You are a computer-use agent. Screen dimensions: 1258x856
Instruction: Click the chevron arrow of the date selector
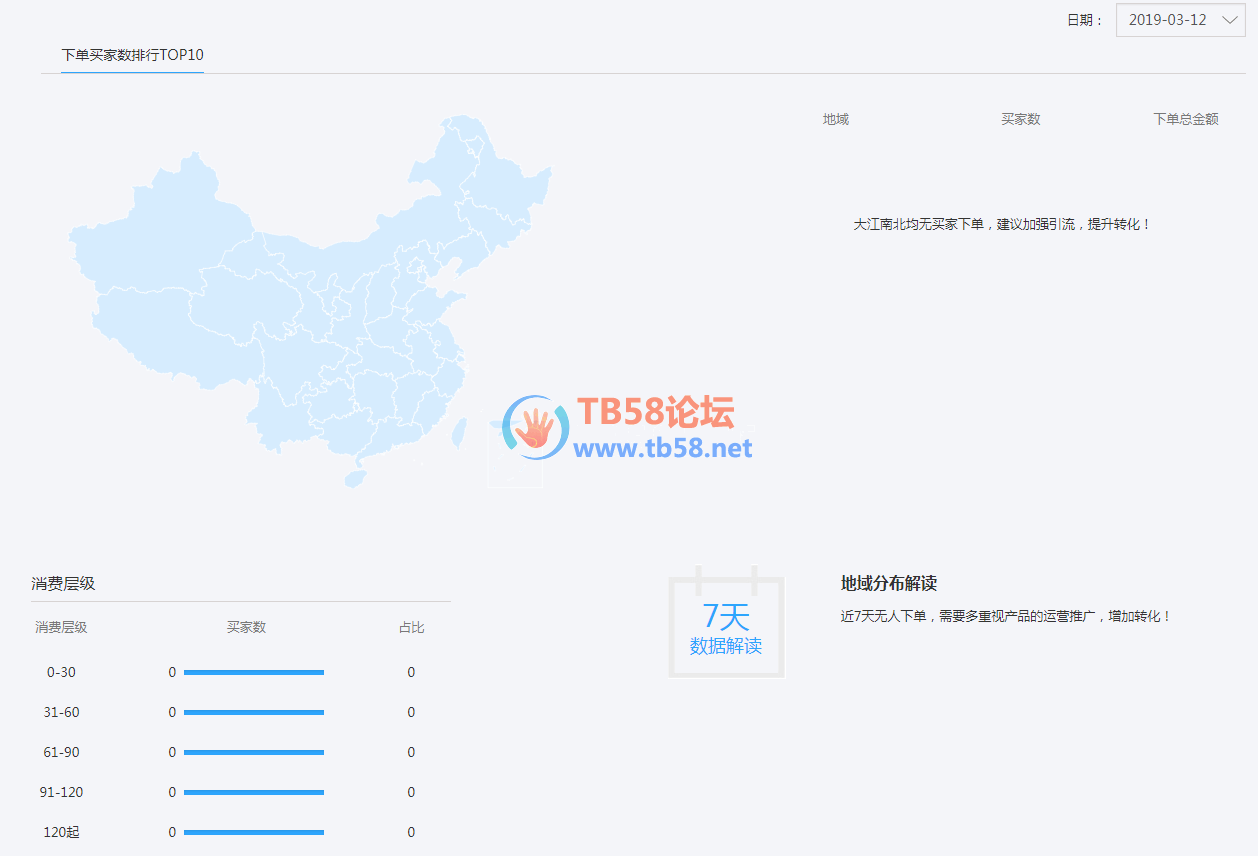tap(1230, 20)
